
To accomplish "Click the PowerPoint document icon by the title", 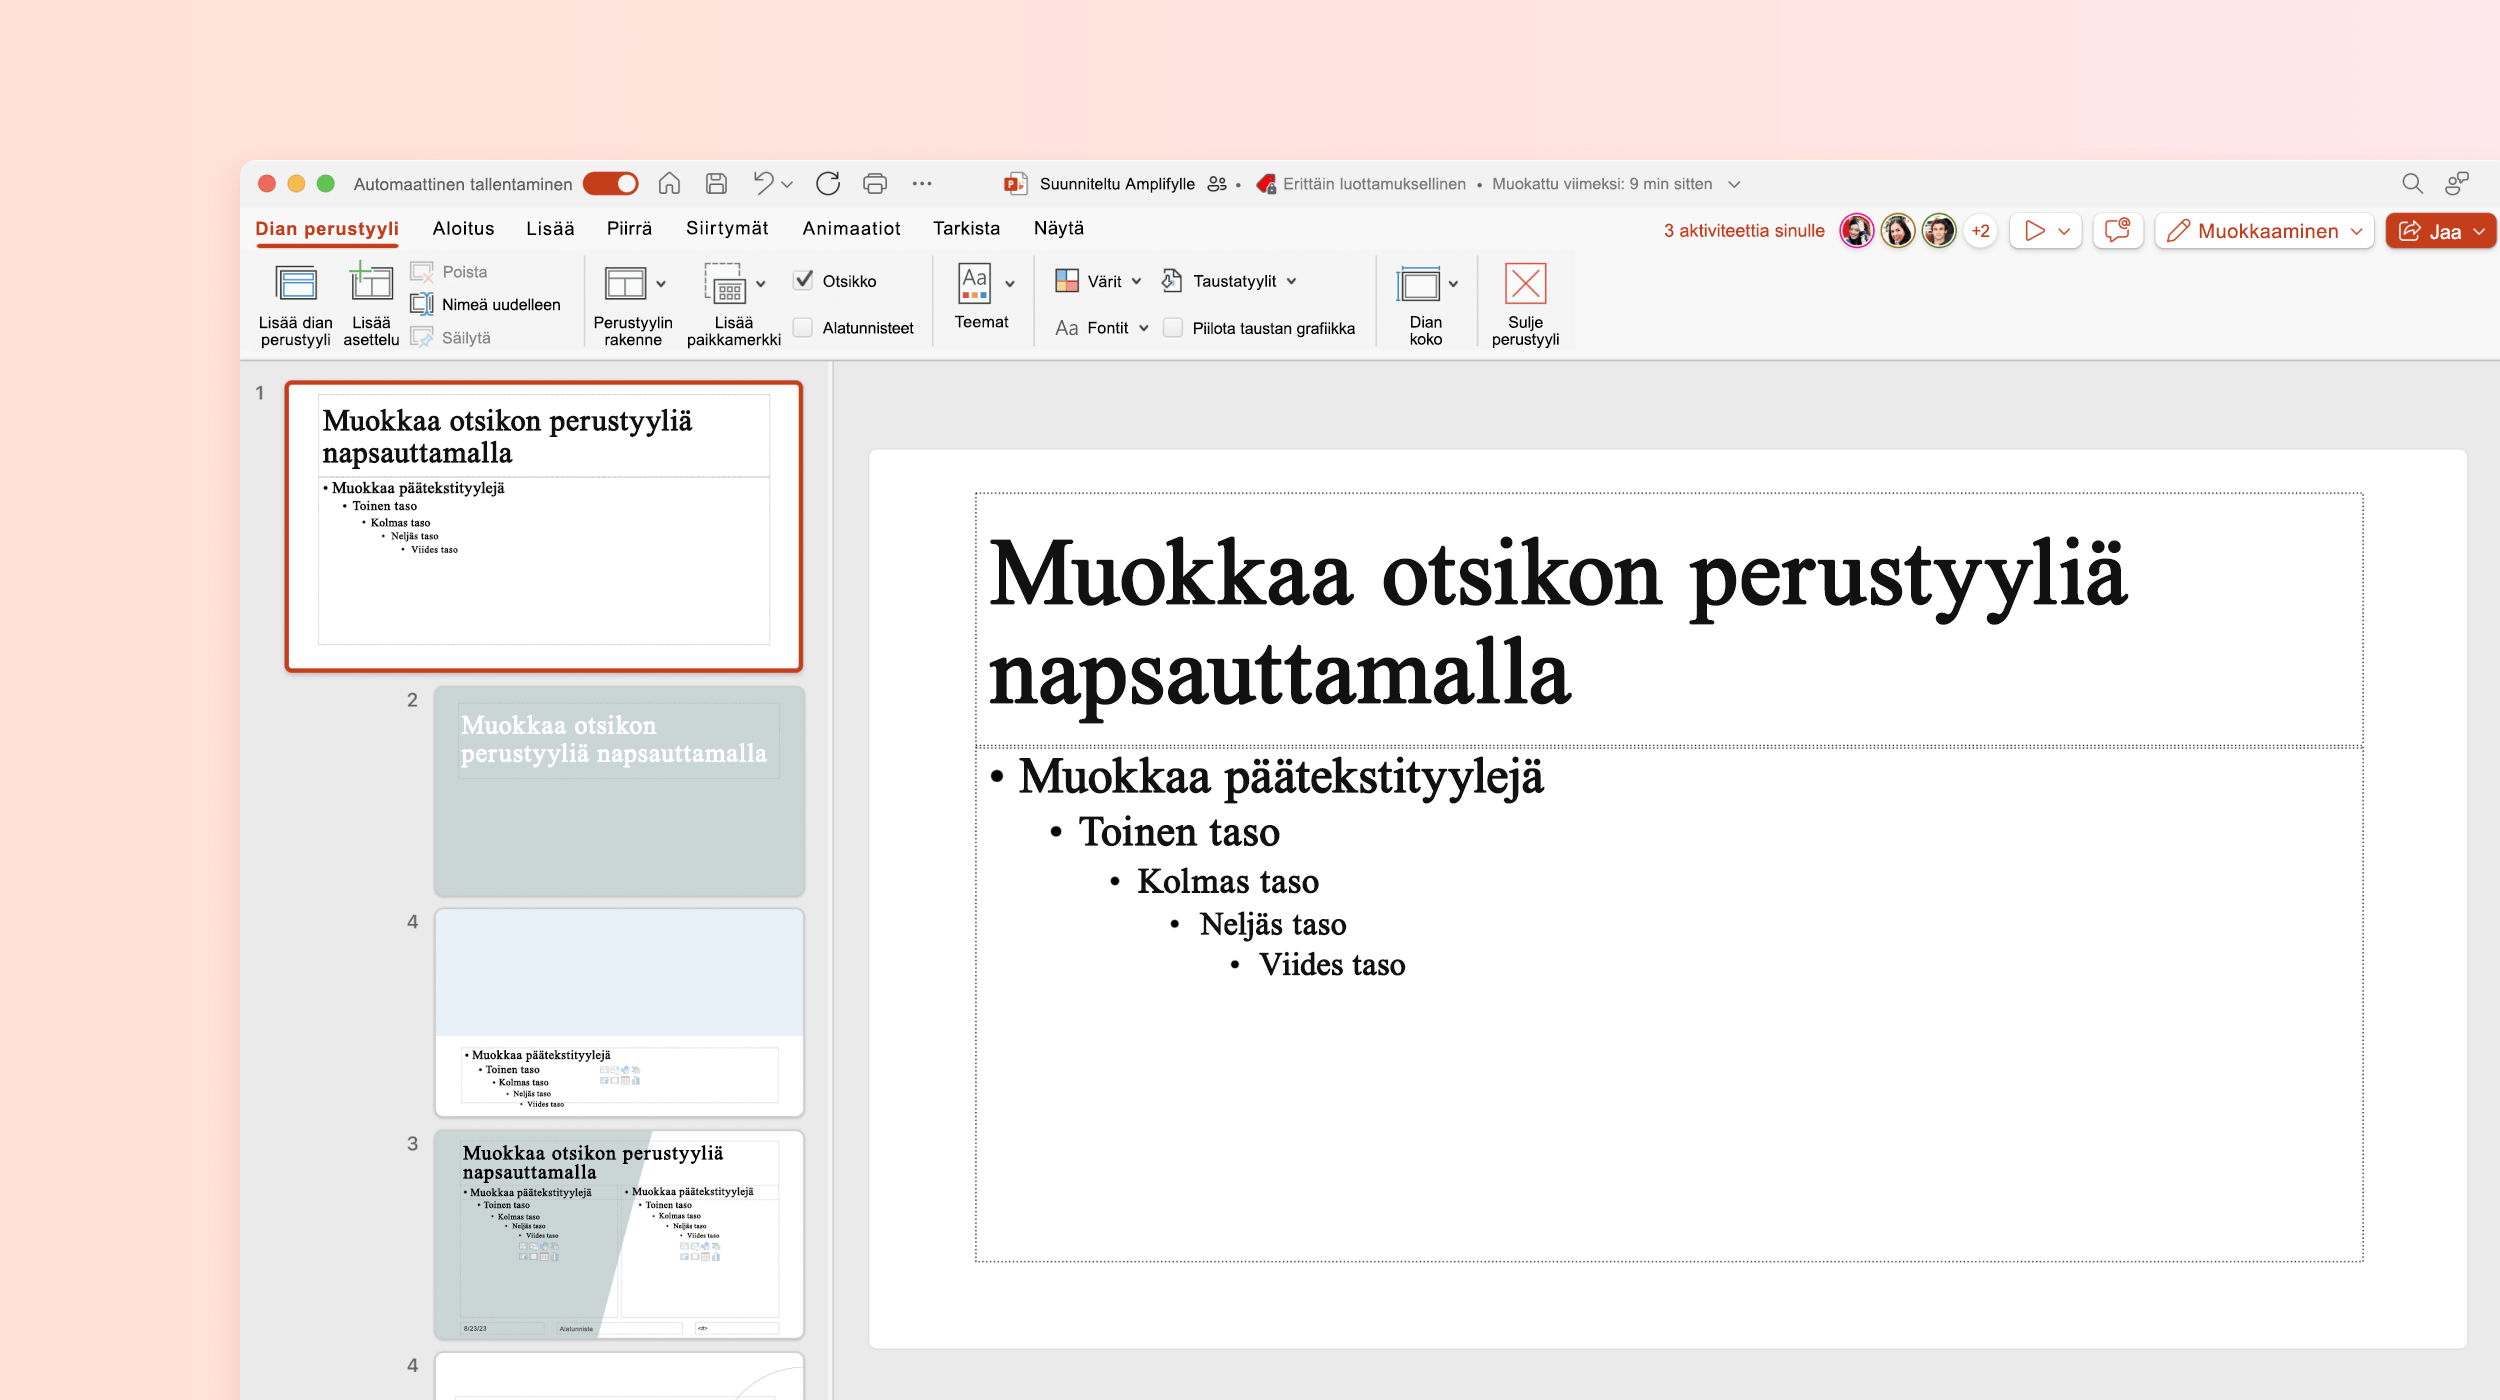I will pos(1015,184).
